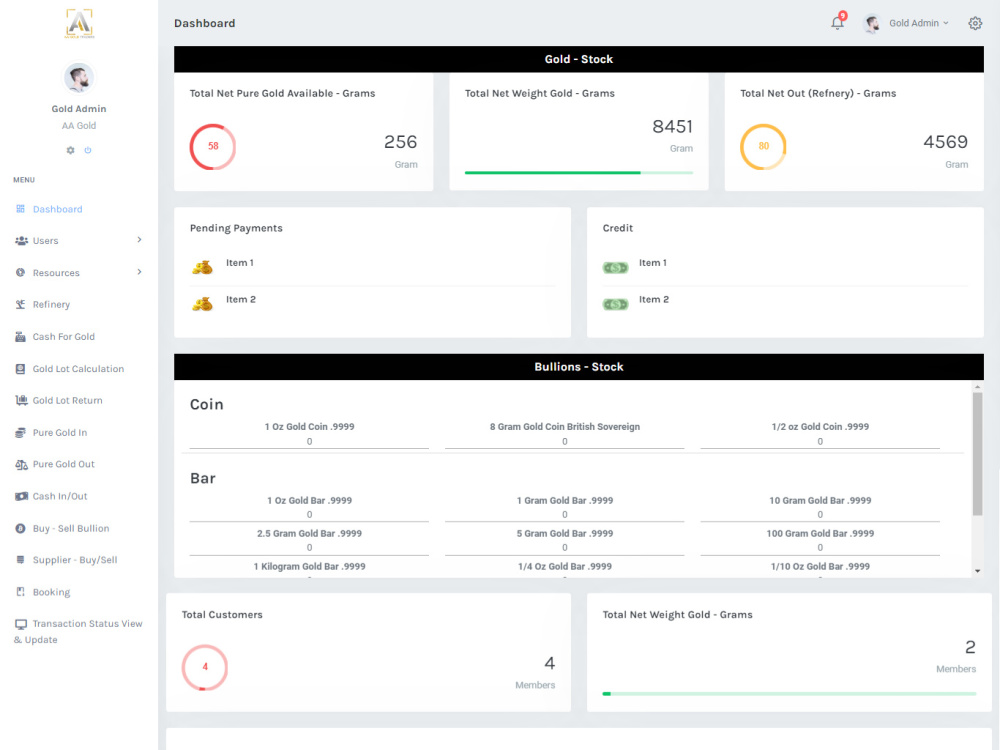
Task: Expand the Resources submenu chevron
Action: click(x=139, y=272)
